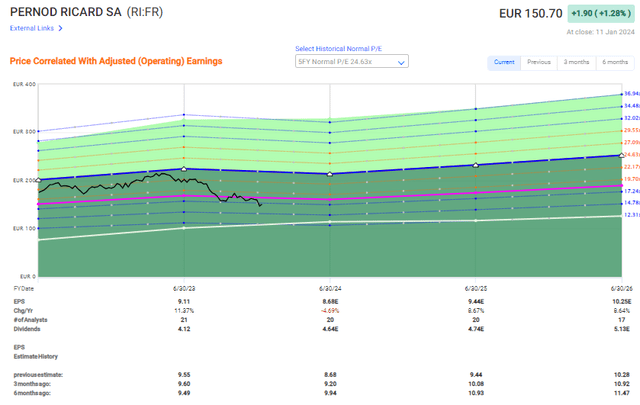Click the analyst count 17
Screen dimensions: 640x405
(x=622, y=320)
